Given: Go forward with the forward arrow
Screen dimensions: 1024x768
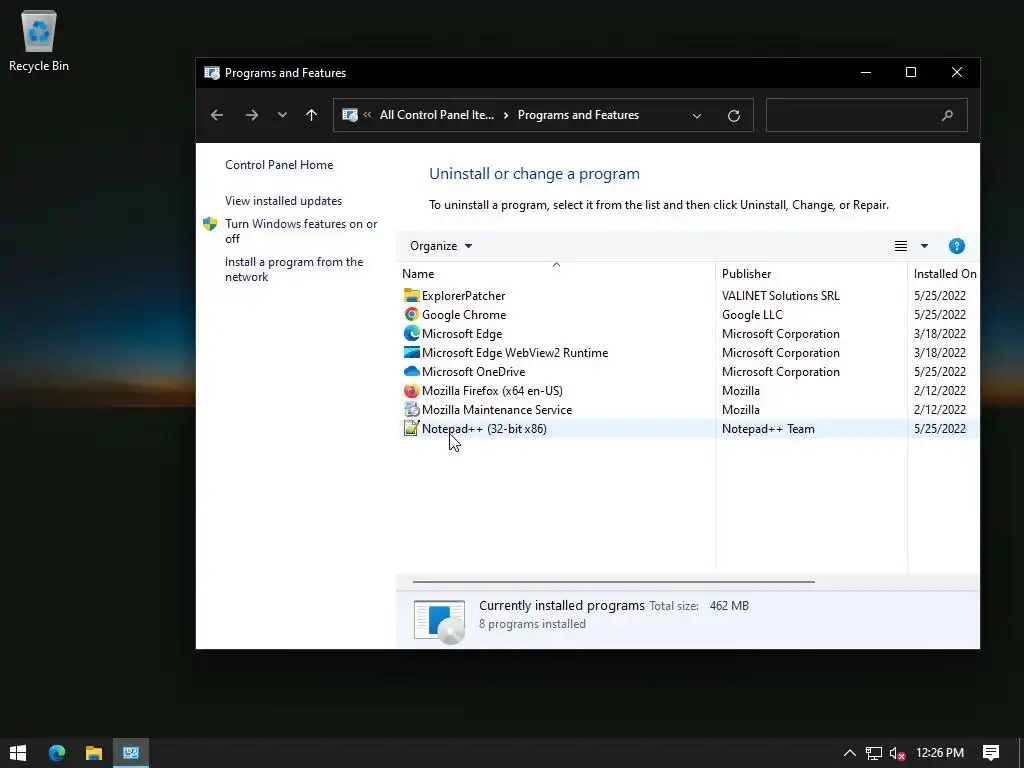Looking at the screenshot, I should 251,116.
